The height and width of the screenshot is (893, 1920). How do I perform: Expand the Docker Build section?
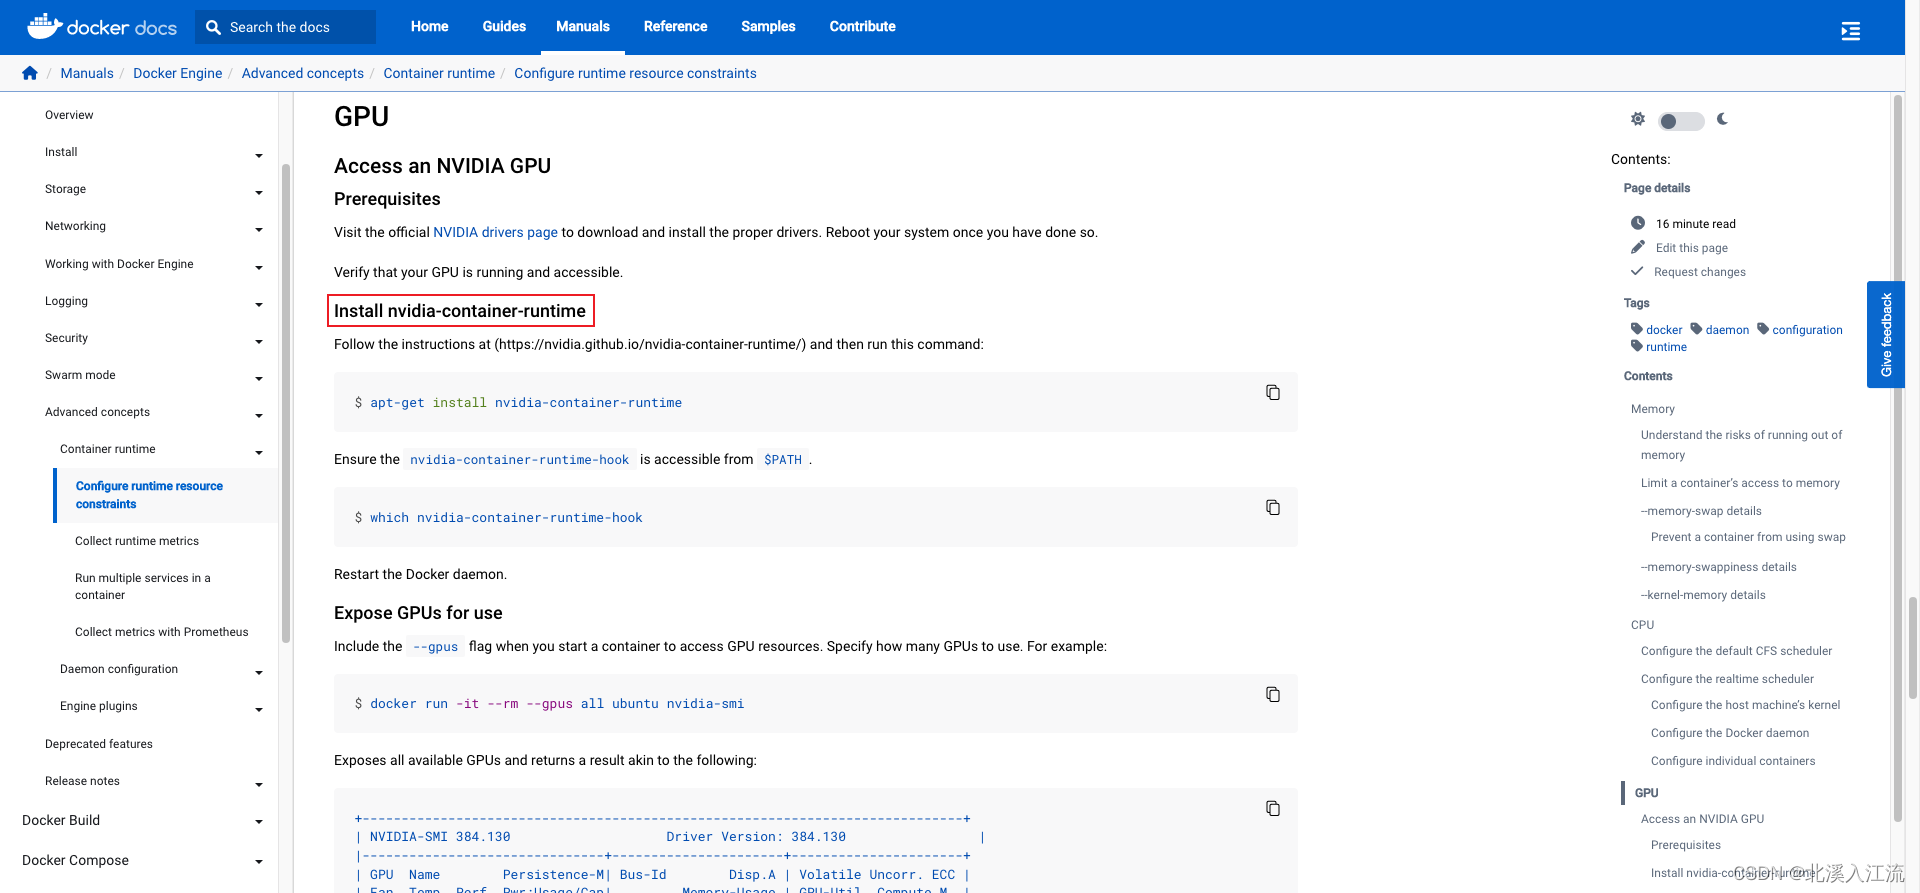259,822
